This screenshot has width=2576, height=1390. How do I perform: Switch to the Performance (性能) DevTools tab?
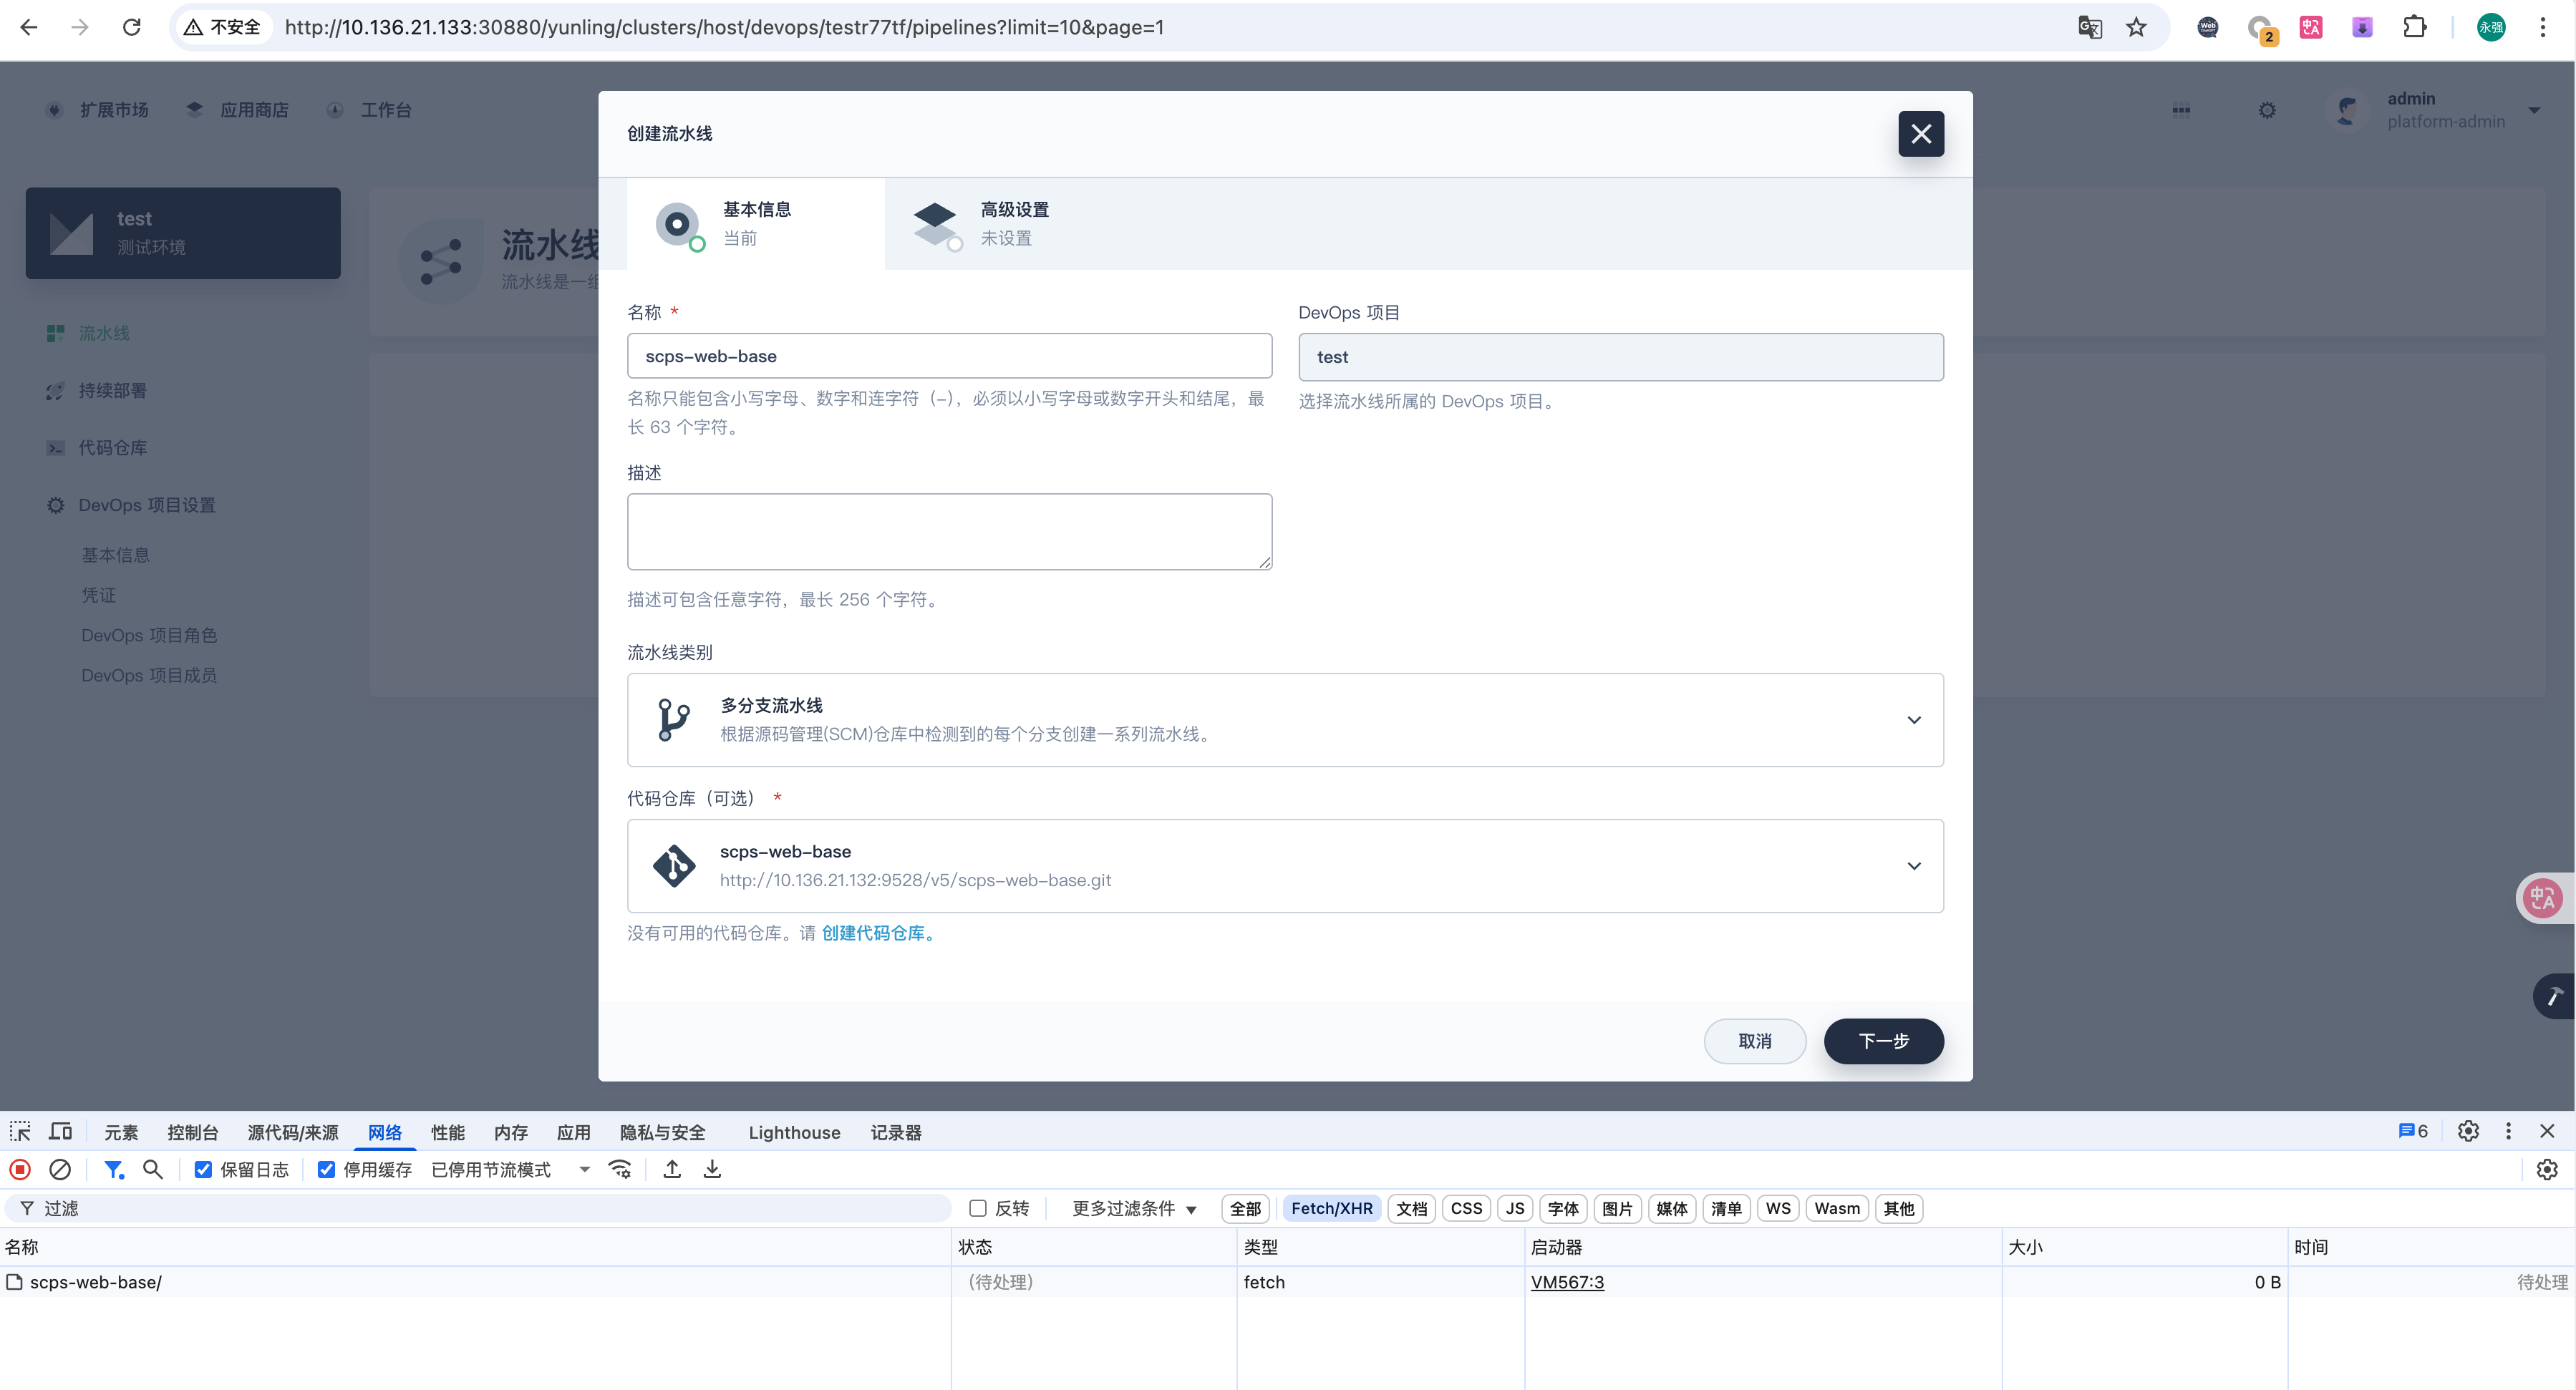[x=448, y=1132]
